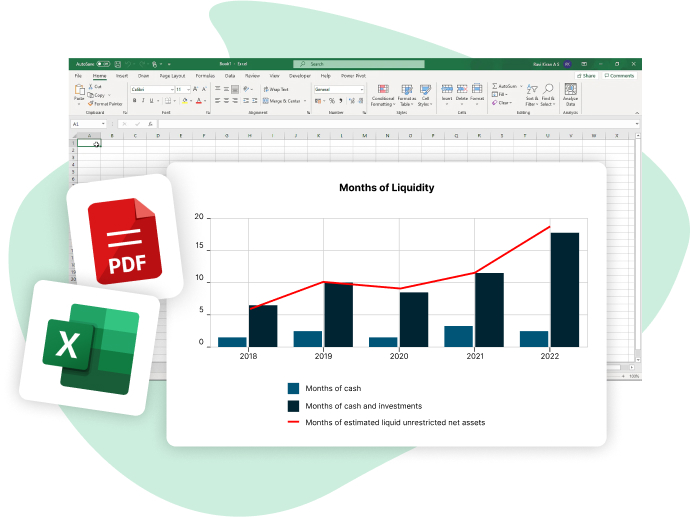Open Conditional Formatting in the ribbon

pos(383,93)
